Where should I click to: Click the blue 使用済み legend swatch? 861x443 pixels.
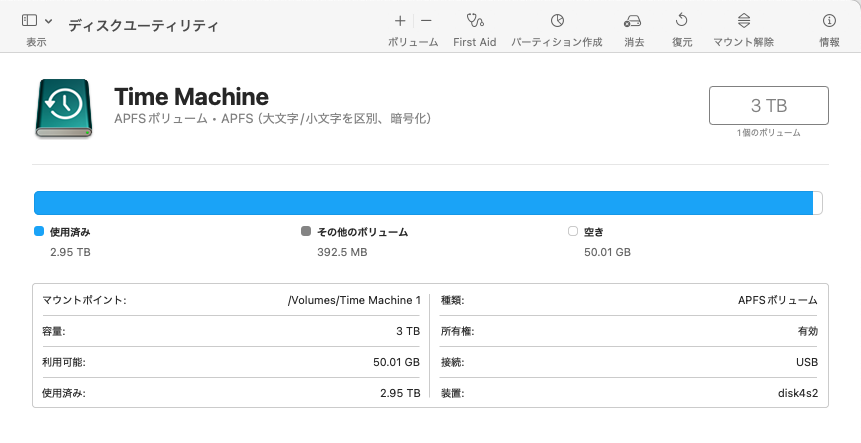(38, 231)
